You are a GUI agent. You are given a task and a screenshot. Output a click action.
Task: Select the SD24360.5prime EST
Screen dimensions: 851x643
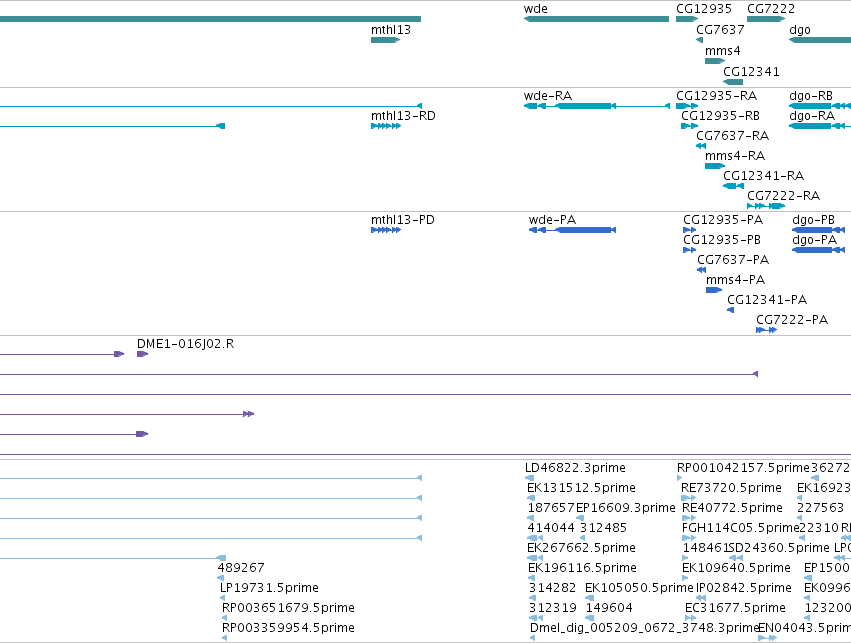[736, 558]
